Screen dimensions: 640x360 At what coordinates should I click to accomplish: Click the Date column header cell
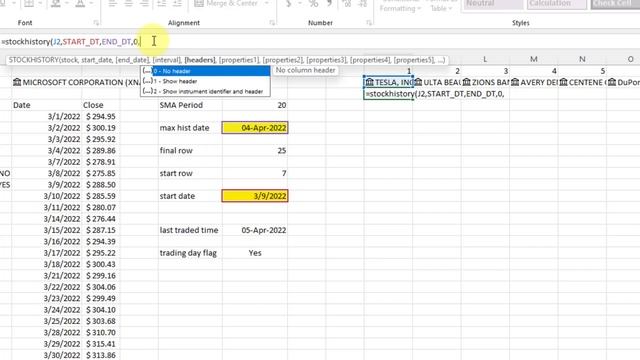coord(47,105)
